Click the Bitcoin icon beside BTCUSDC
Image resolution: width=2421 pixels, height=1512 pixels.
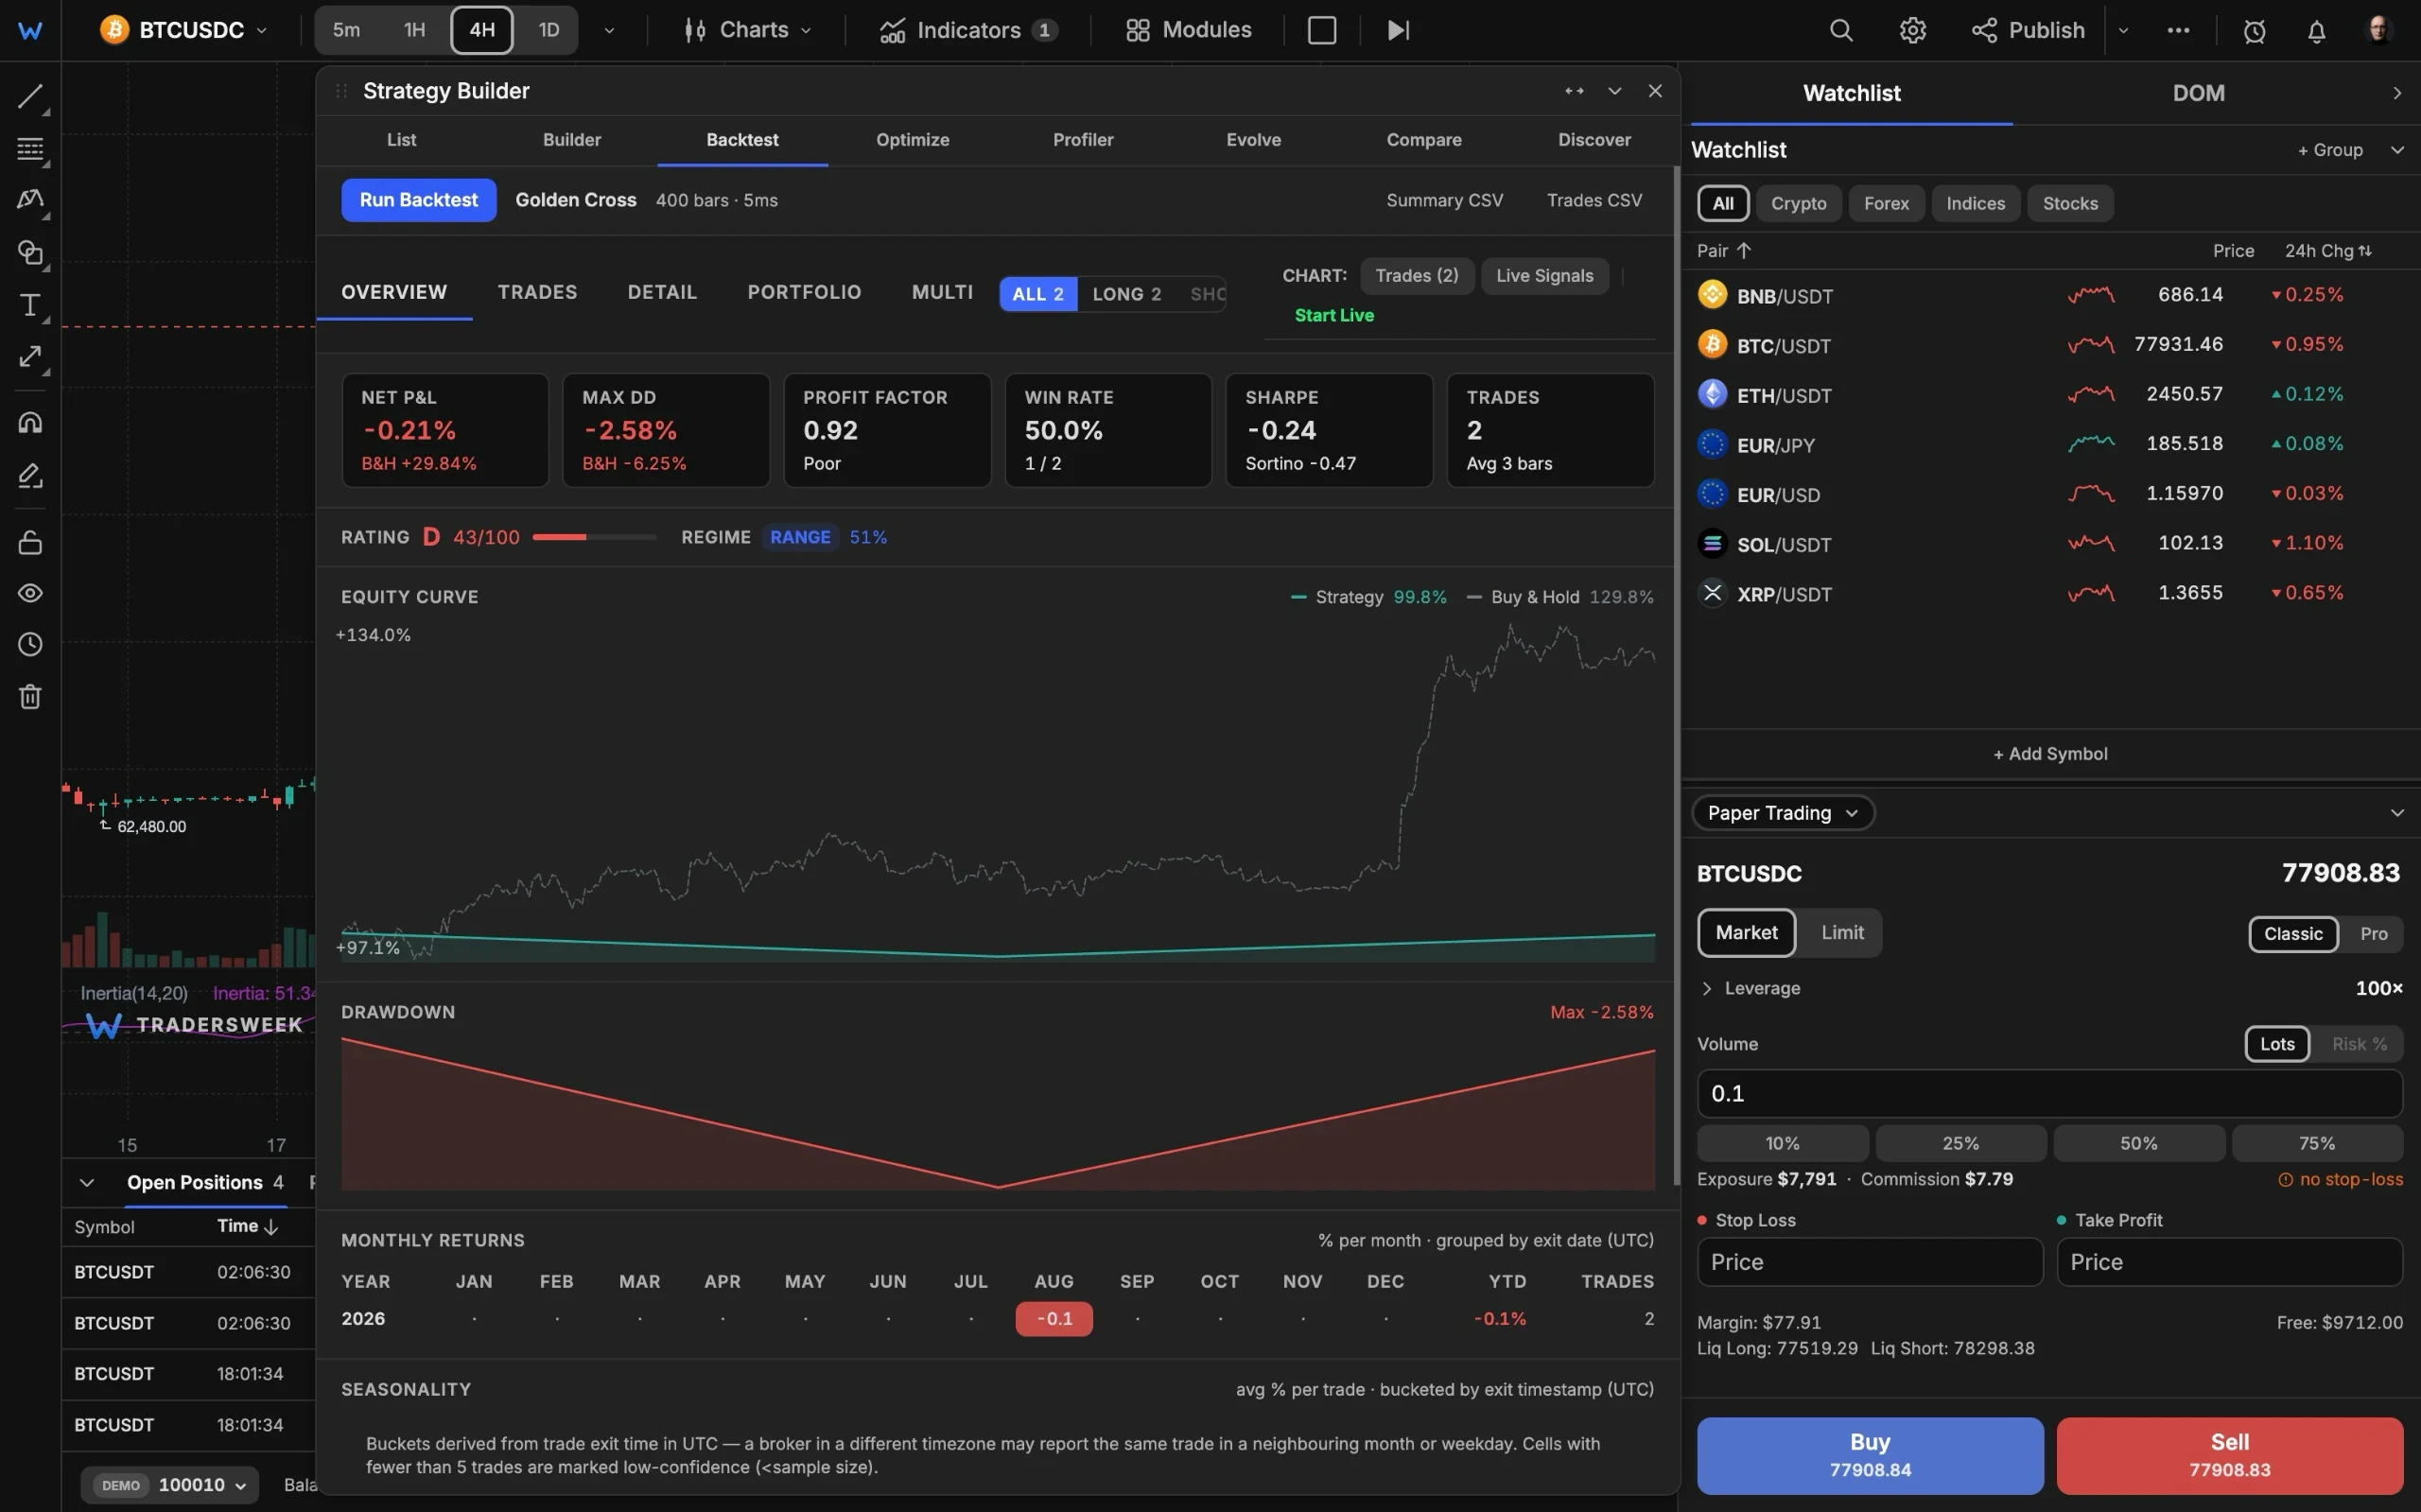(114, 30)
